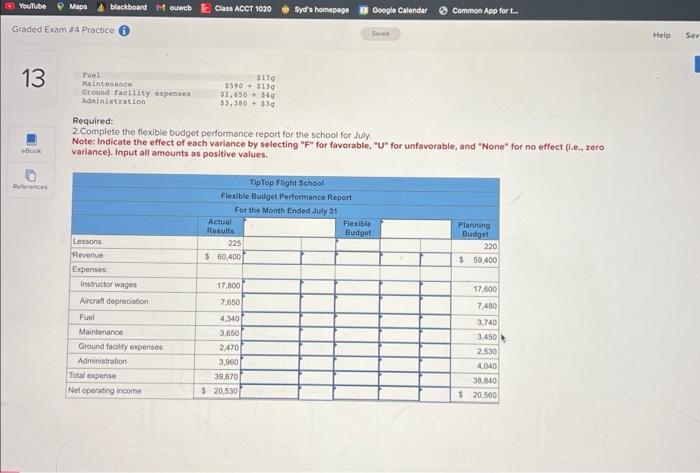
Task: Select question number 13 box
Action: tap(33, 78)
